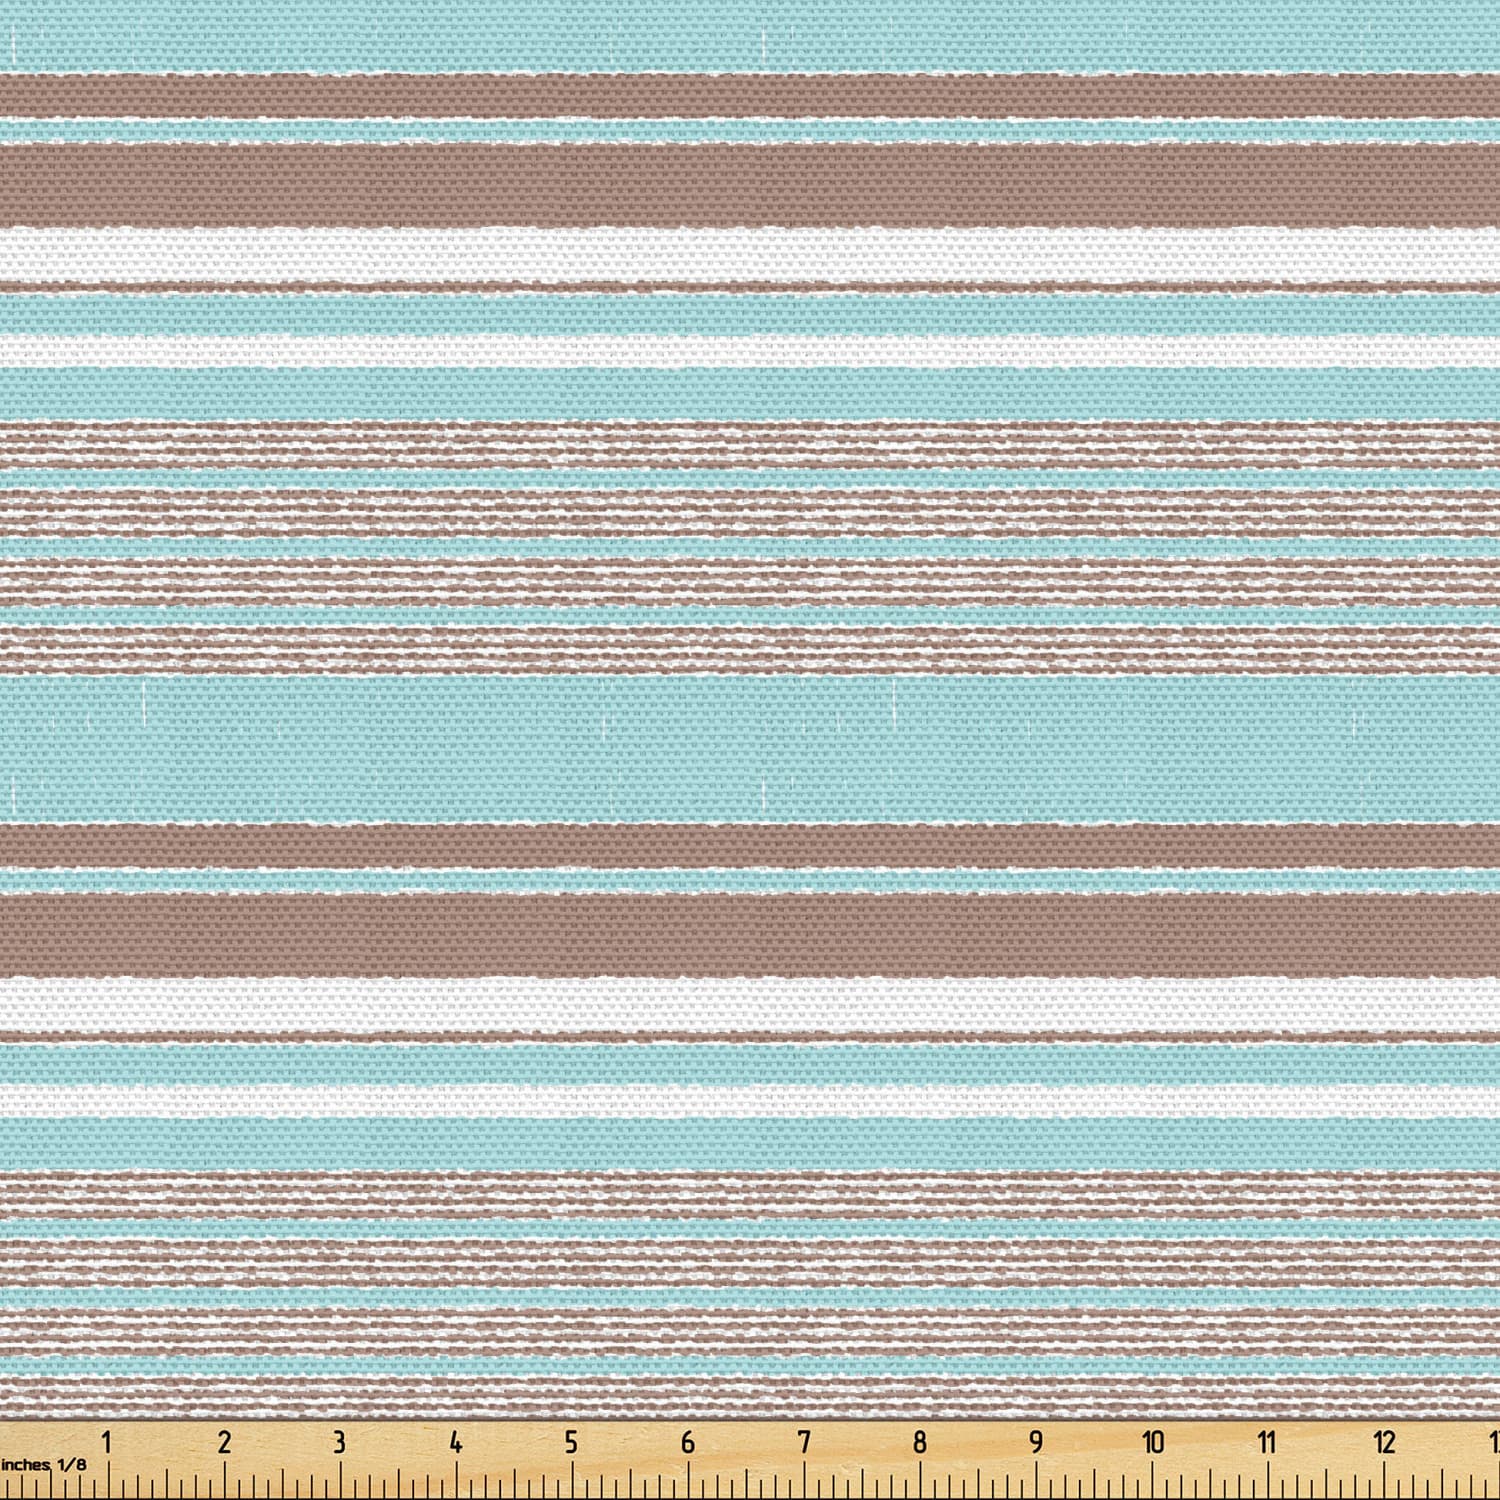Image resolution: width=1500 pixels, height=1500 pixels.
Task: Click the number 5 on the ruler
Action: (x=571, y=1441)
